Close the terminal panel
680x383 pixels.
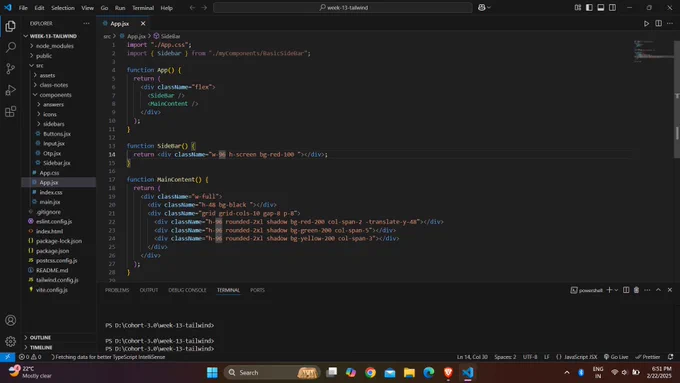[670, 290]
